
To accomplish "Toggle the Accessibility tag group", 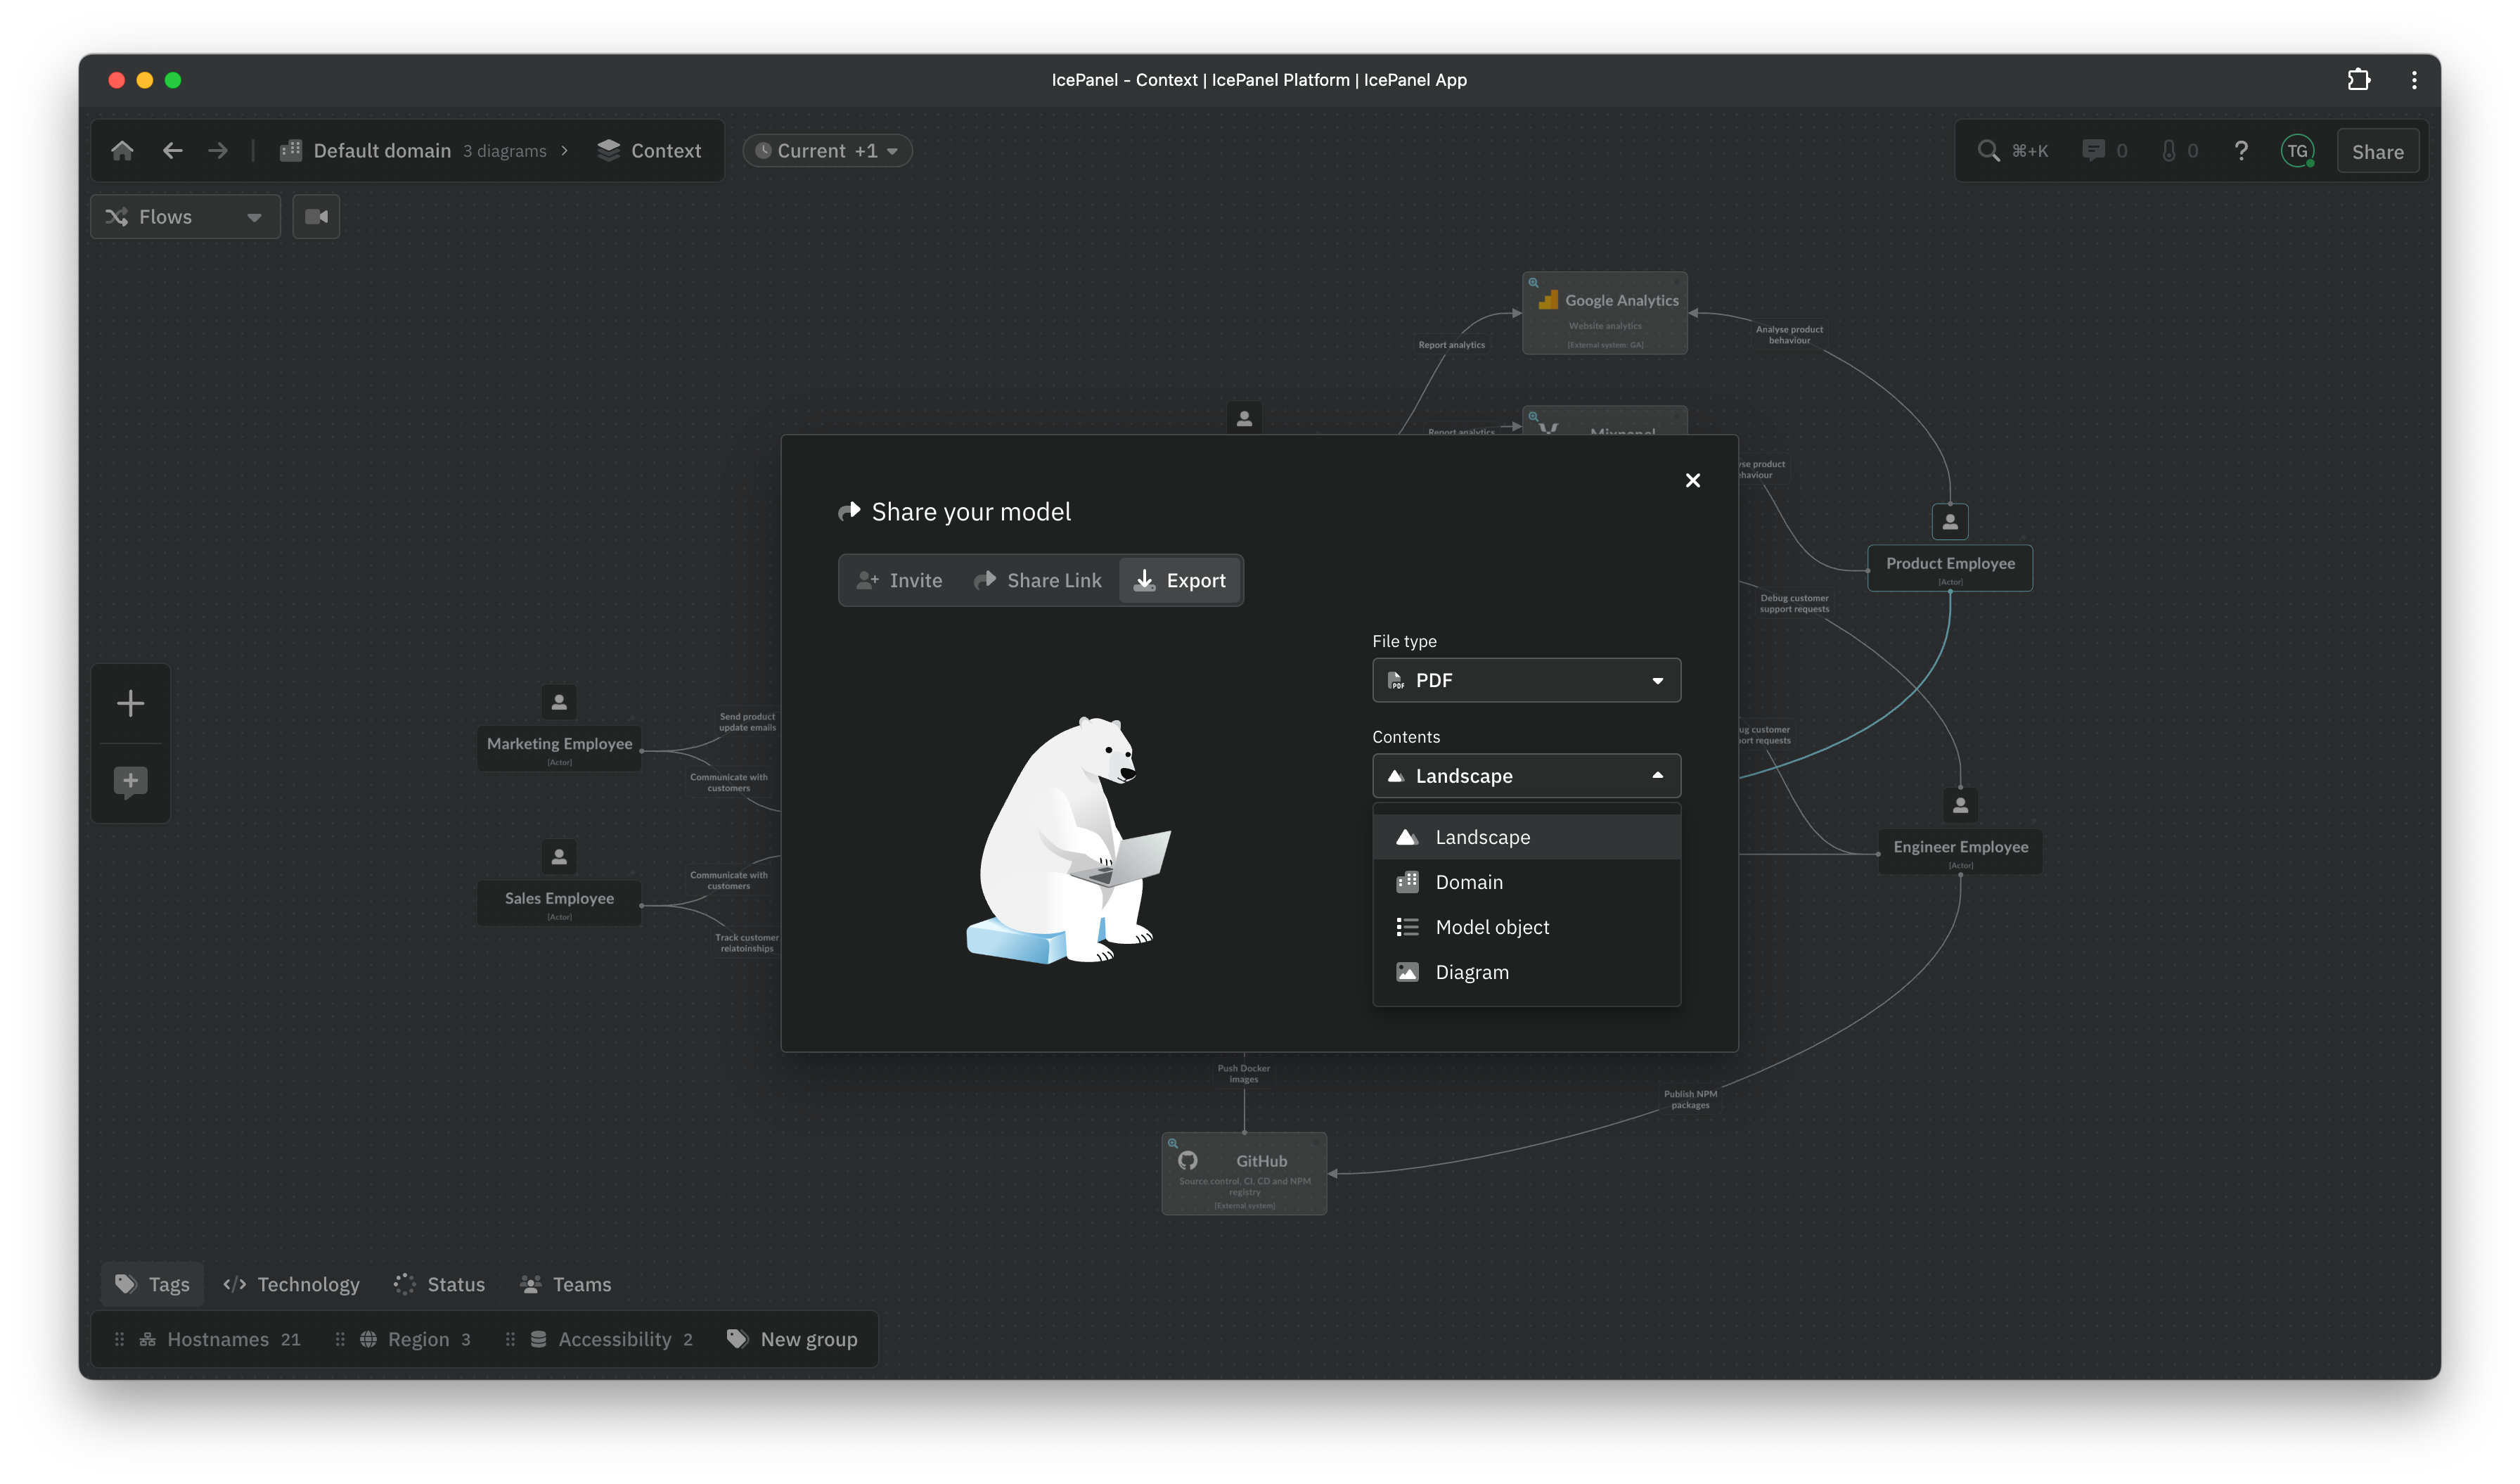I will point(611,1340).
